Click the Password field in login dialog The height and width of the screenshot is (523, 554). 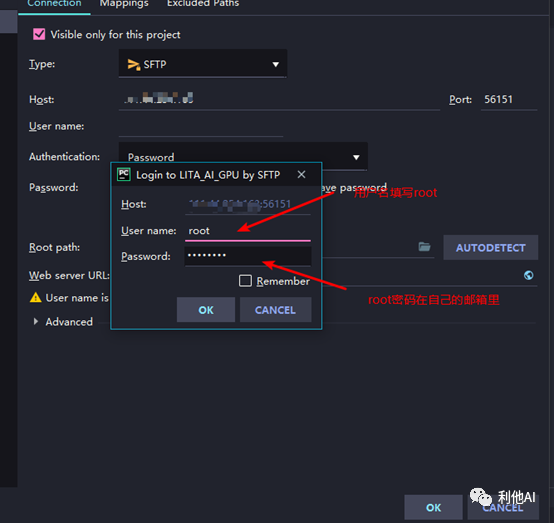[x=248, y=256]
